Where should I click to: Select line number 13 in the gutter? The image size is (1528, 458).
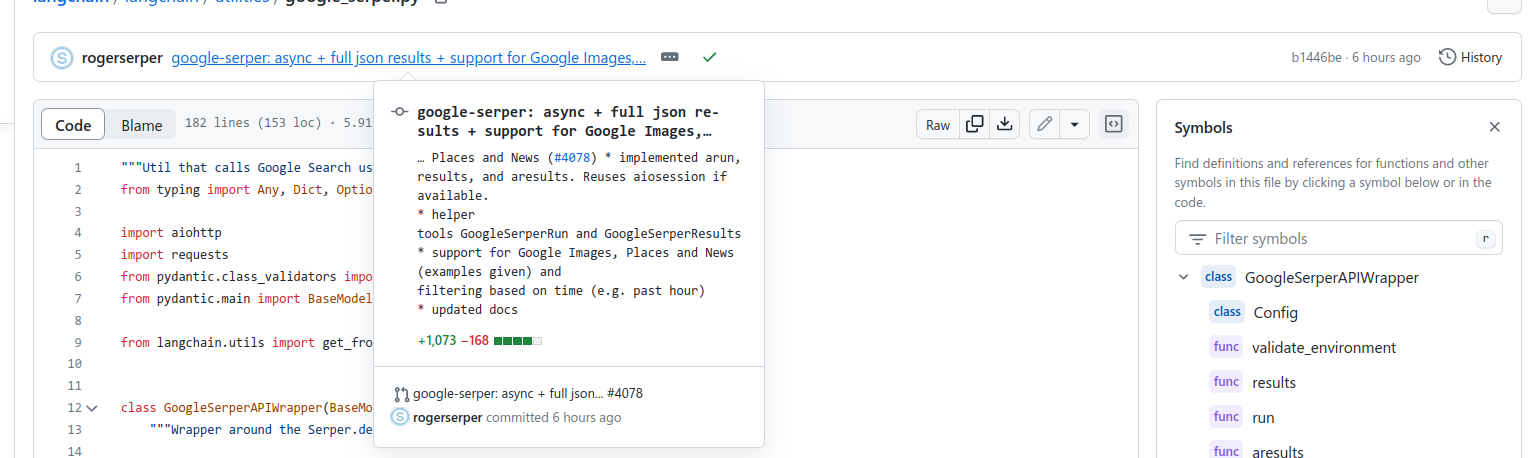click(x=74, y=430)
